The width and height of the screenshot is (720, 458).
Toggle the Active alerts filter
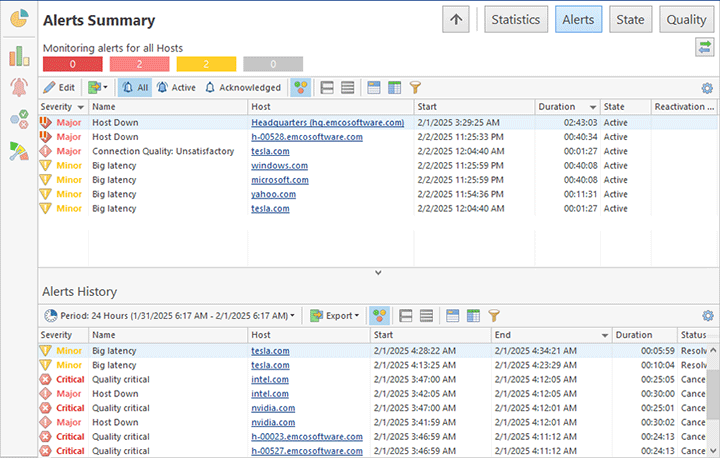click(x=176, y=88)
